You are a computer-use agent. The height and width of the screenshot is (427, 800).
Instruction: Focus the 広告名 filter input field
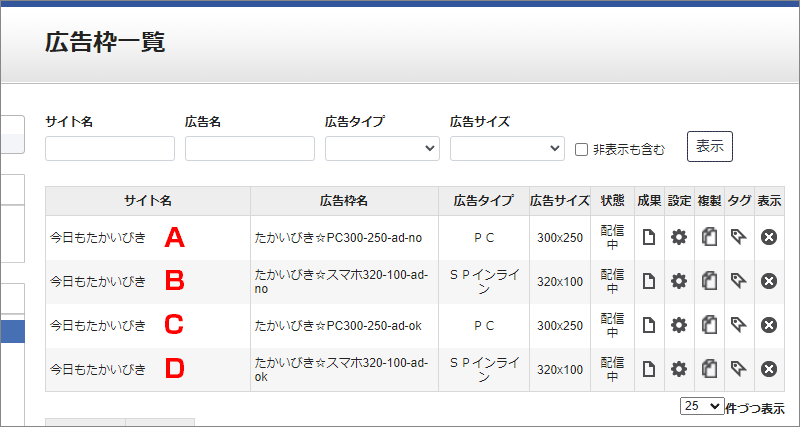pos(249,148)
